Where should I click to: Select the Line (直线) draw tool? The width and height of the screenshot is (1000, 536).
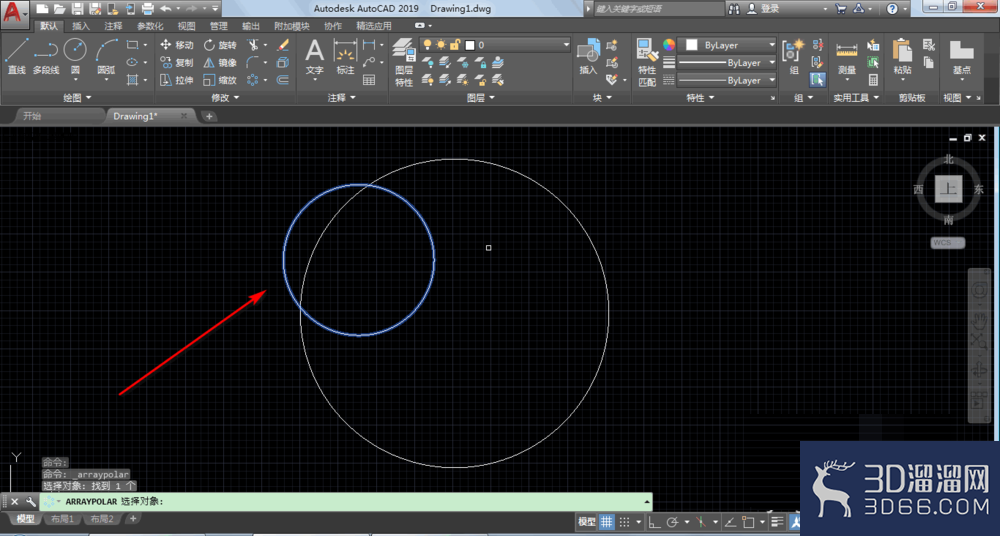tap(17, 56)
